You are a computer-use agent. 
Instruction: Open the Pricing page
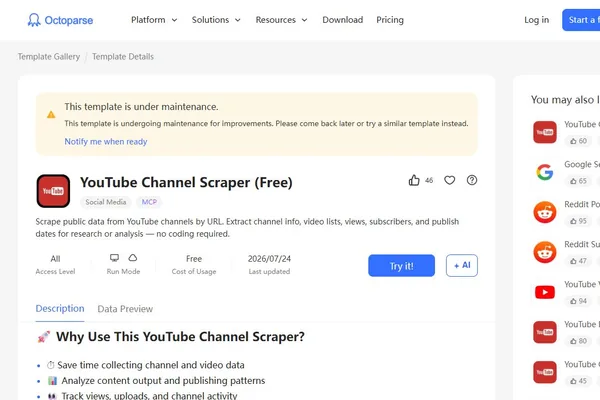(x=390, y=20)
